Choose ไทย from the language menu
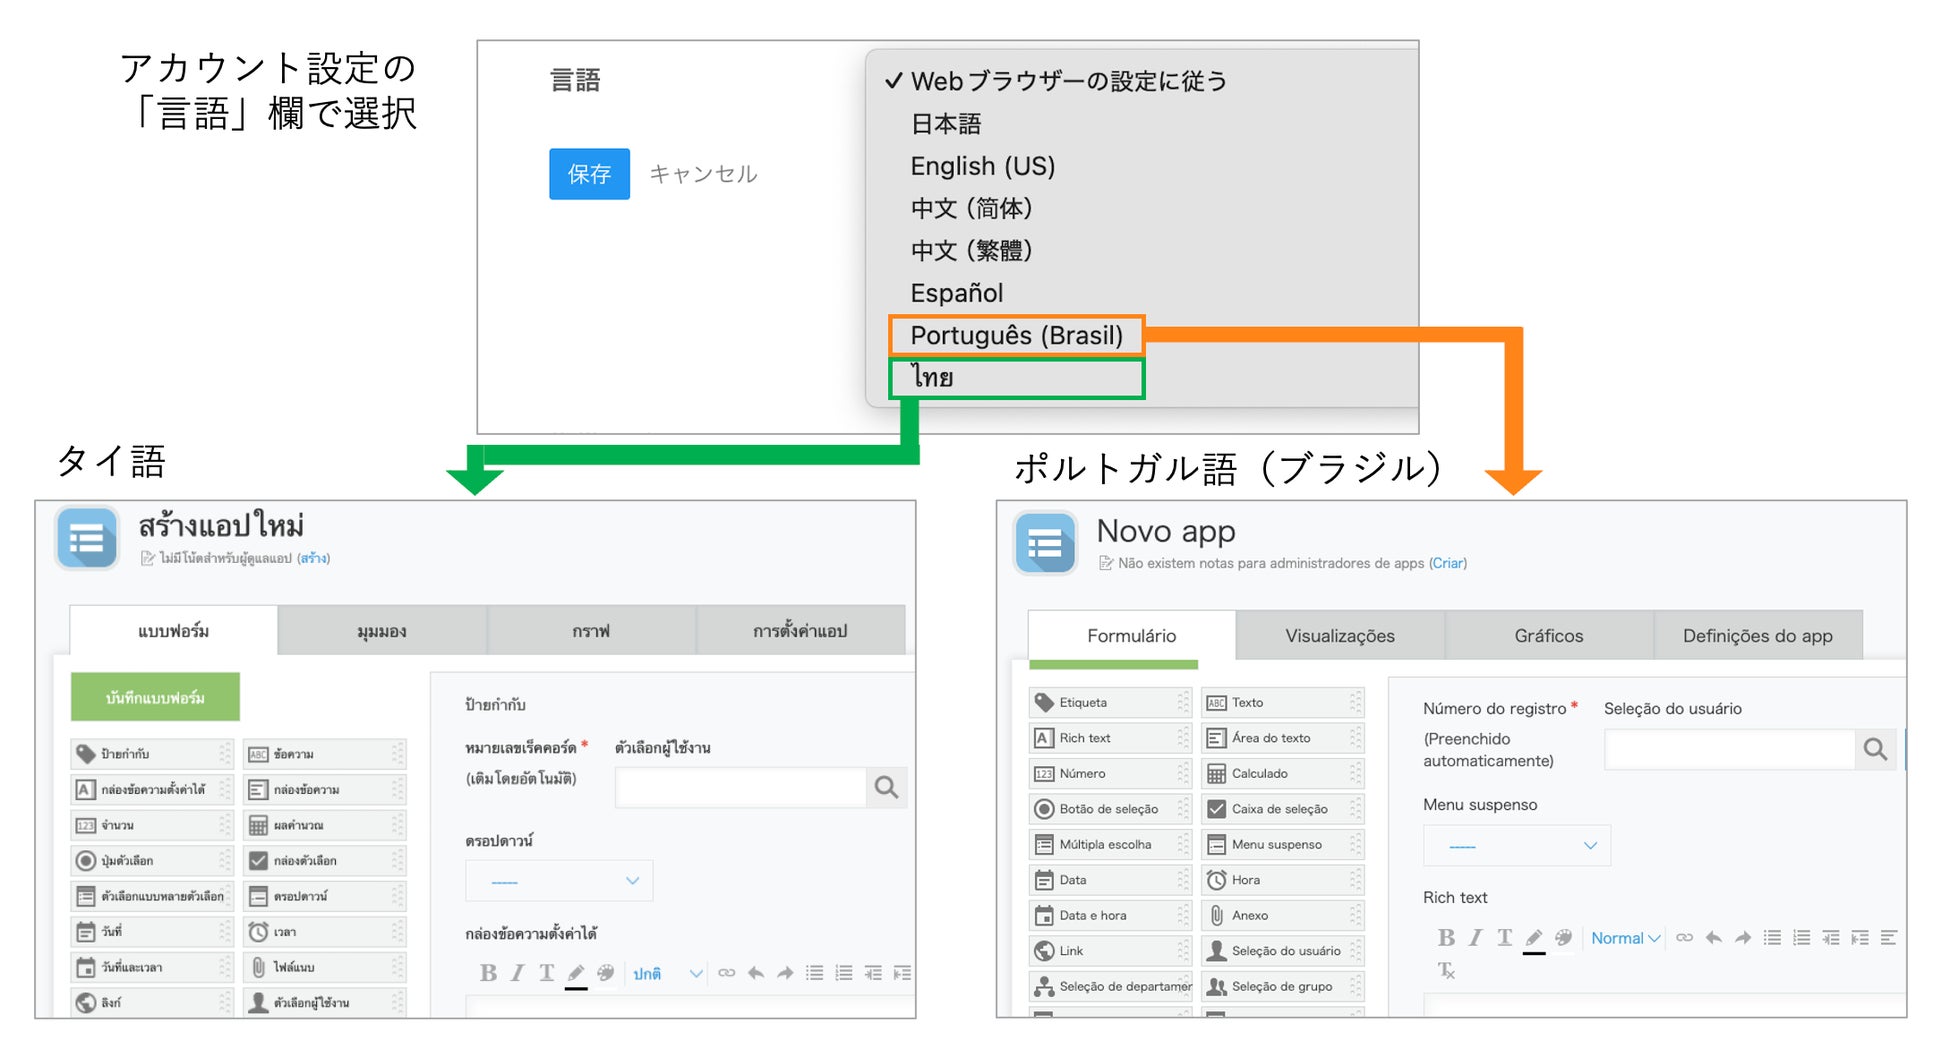Image resolution: width=1950 pixels, height=1040 pixels. pos(1016,378)
